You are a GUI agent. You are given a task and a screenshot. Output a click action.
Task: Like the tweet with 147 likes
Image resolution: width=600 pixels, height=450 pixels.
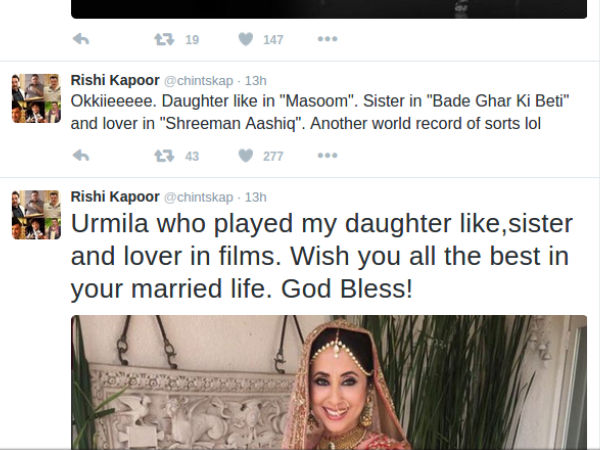246,40
